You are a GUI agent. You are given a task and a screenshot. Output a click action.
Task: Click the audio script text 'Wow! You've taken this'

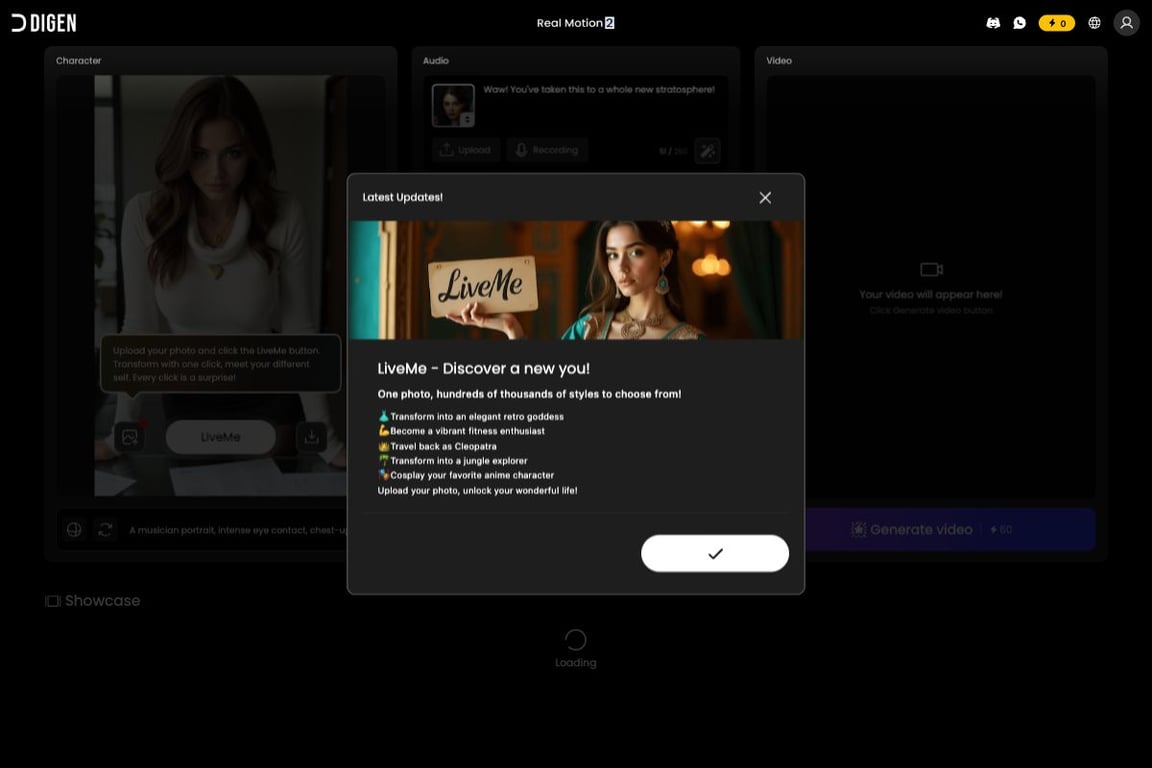point(599,90)
